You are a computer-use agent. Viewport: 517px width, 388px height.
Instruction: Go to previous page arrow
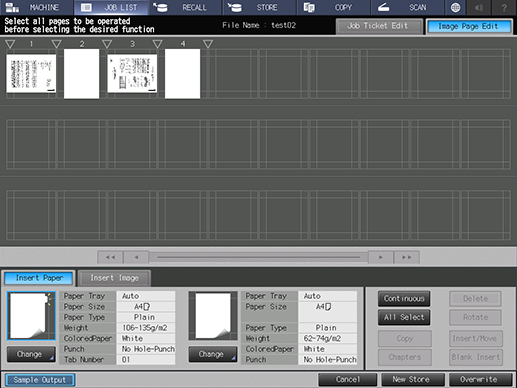pyautogui.click(x=136, y=257)
